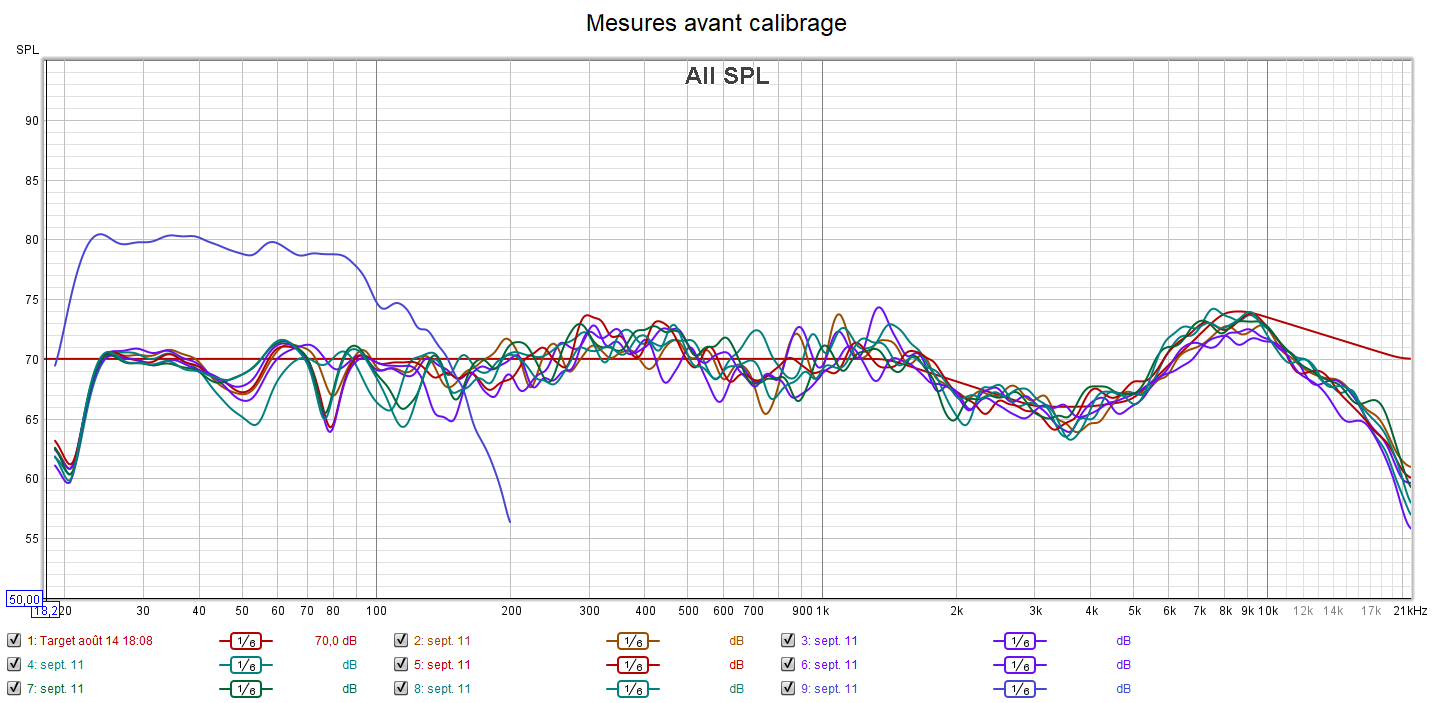The height and width of the screenshot is (703, 1433).
Task: Select the "2: sept. 11" legend label
Action: (x=442, y=641)
